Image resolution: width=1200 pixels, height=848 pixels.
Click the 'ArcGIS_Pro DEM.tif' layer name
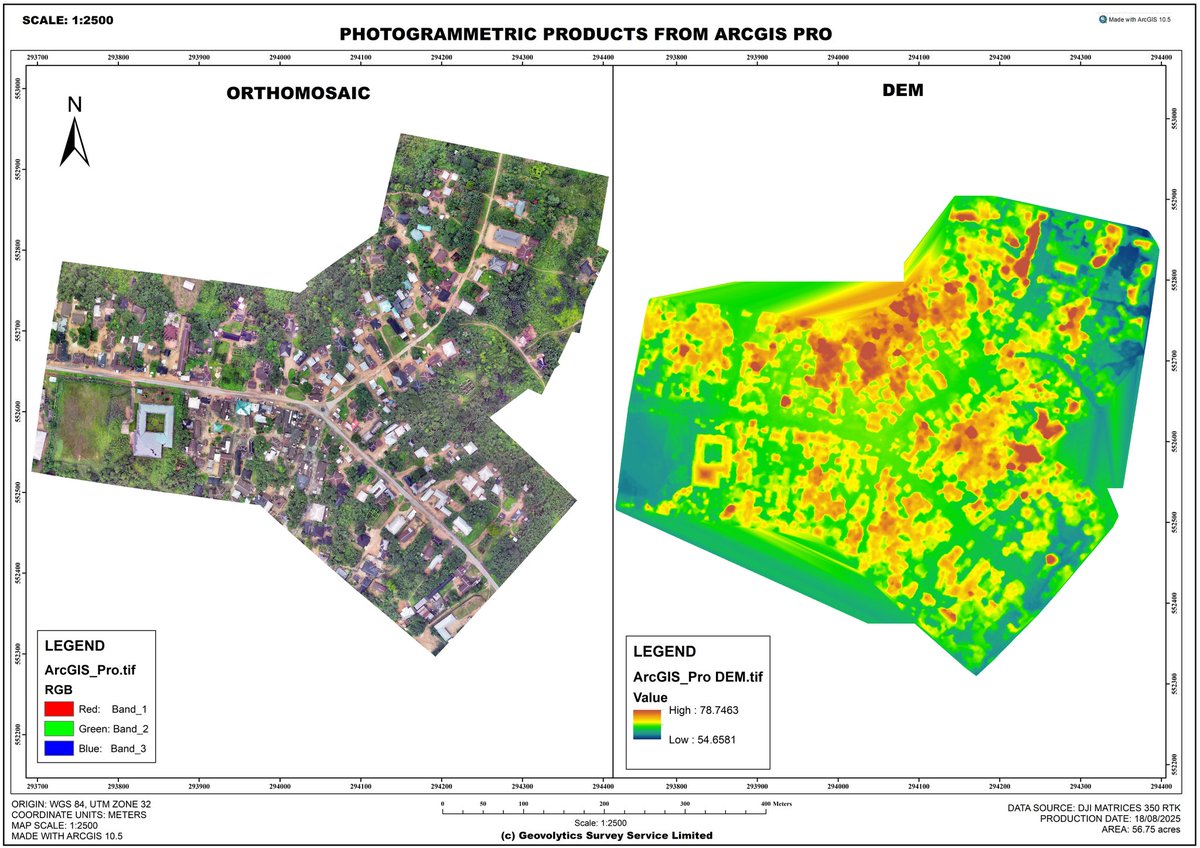point(699,677)
